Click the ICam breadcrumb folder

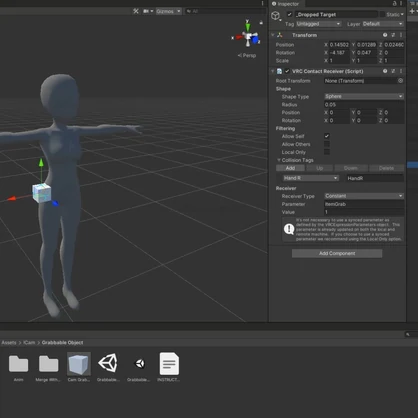[x=29, y=343]
